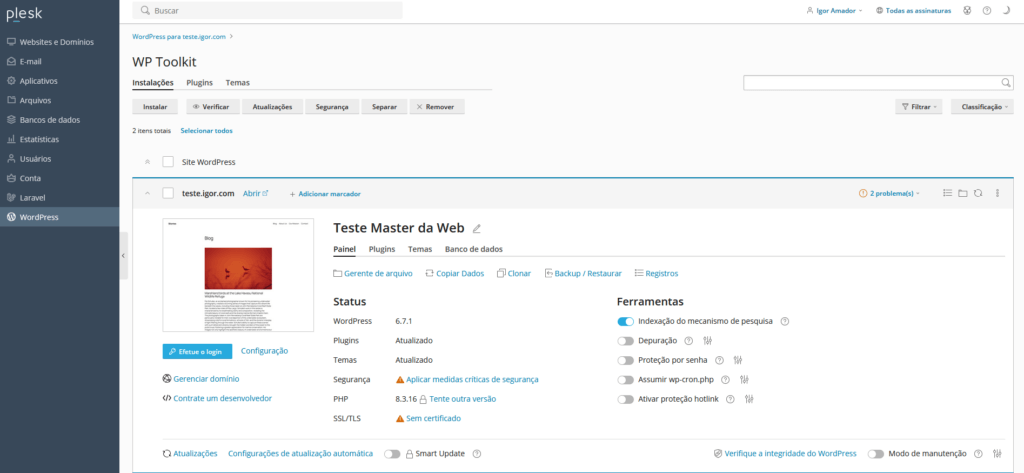This screenshot has width=1024, height=473.
Task: Collapse all sites with double chevron
Action: 147,161
